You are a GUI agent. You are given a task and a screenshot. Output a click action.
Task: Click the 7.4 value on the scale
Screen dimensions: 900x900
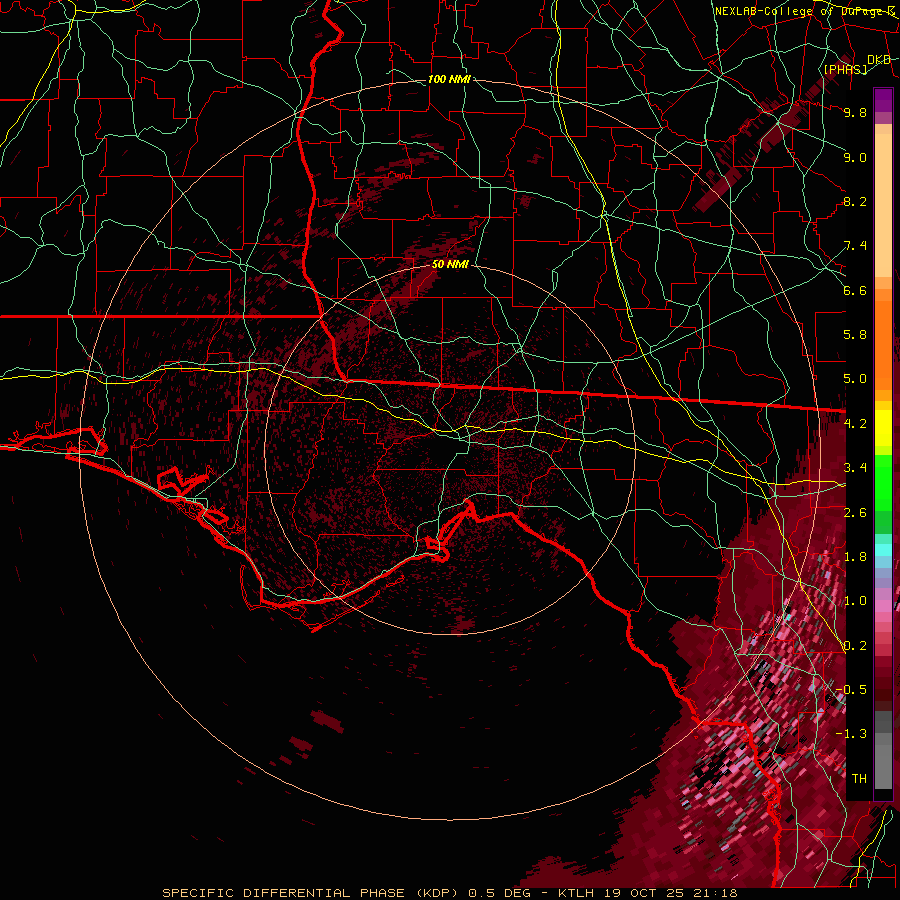(855, 246)
